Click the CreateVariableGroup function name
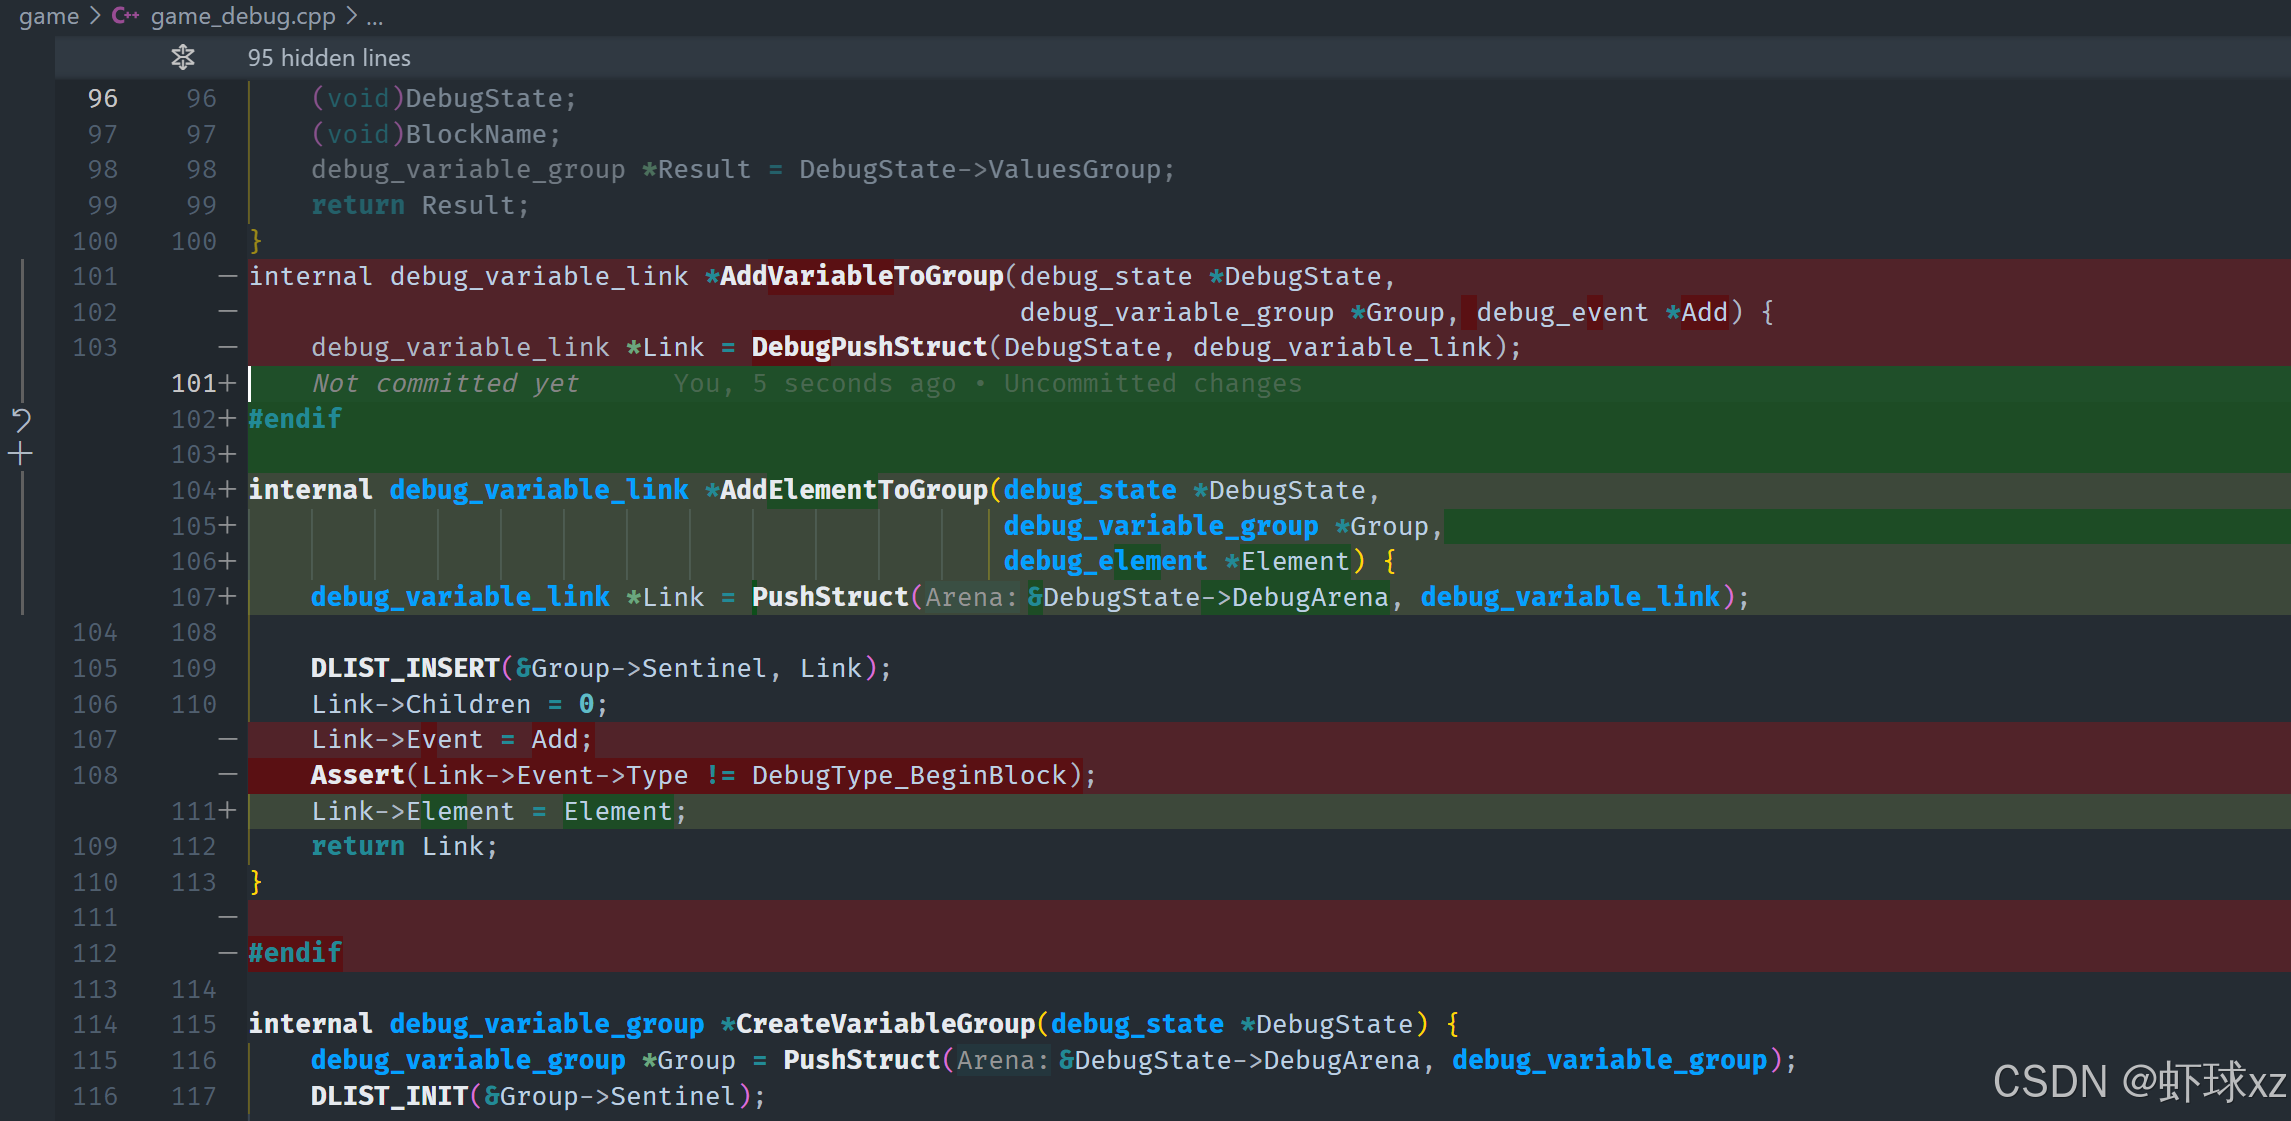This screenshot has width=2291, height=1121. (885, 1024)
